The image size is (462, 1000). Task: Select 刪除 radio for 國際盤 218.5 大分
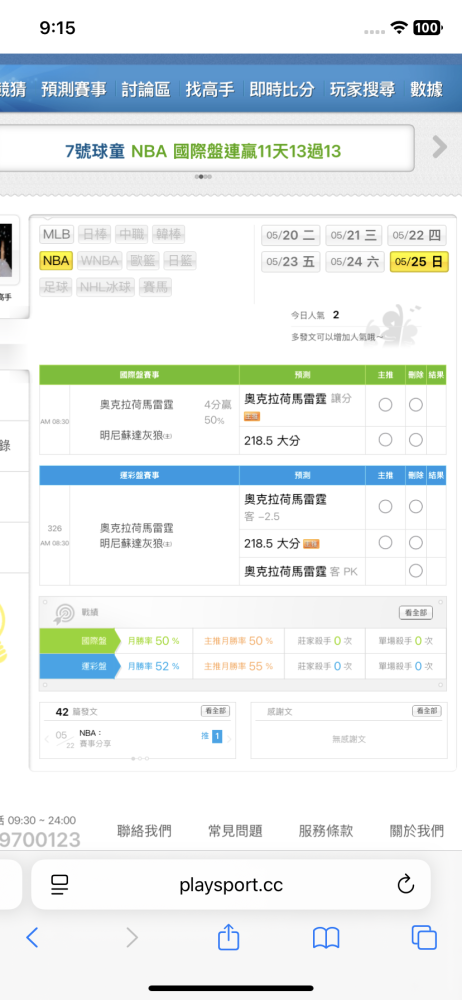pos(416,439)
